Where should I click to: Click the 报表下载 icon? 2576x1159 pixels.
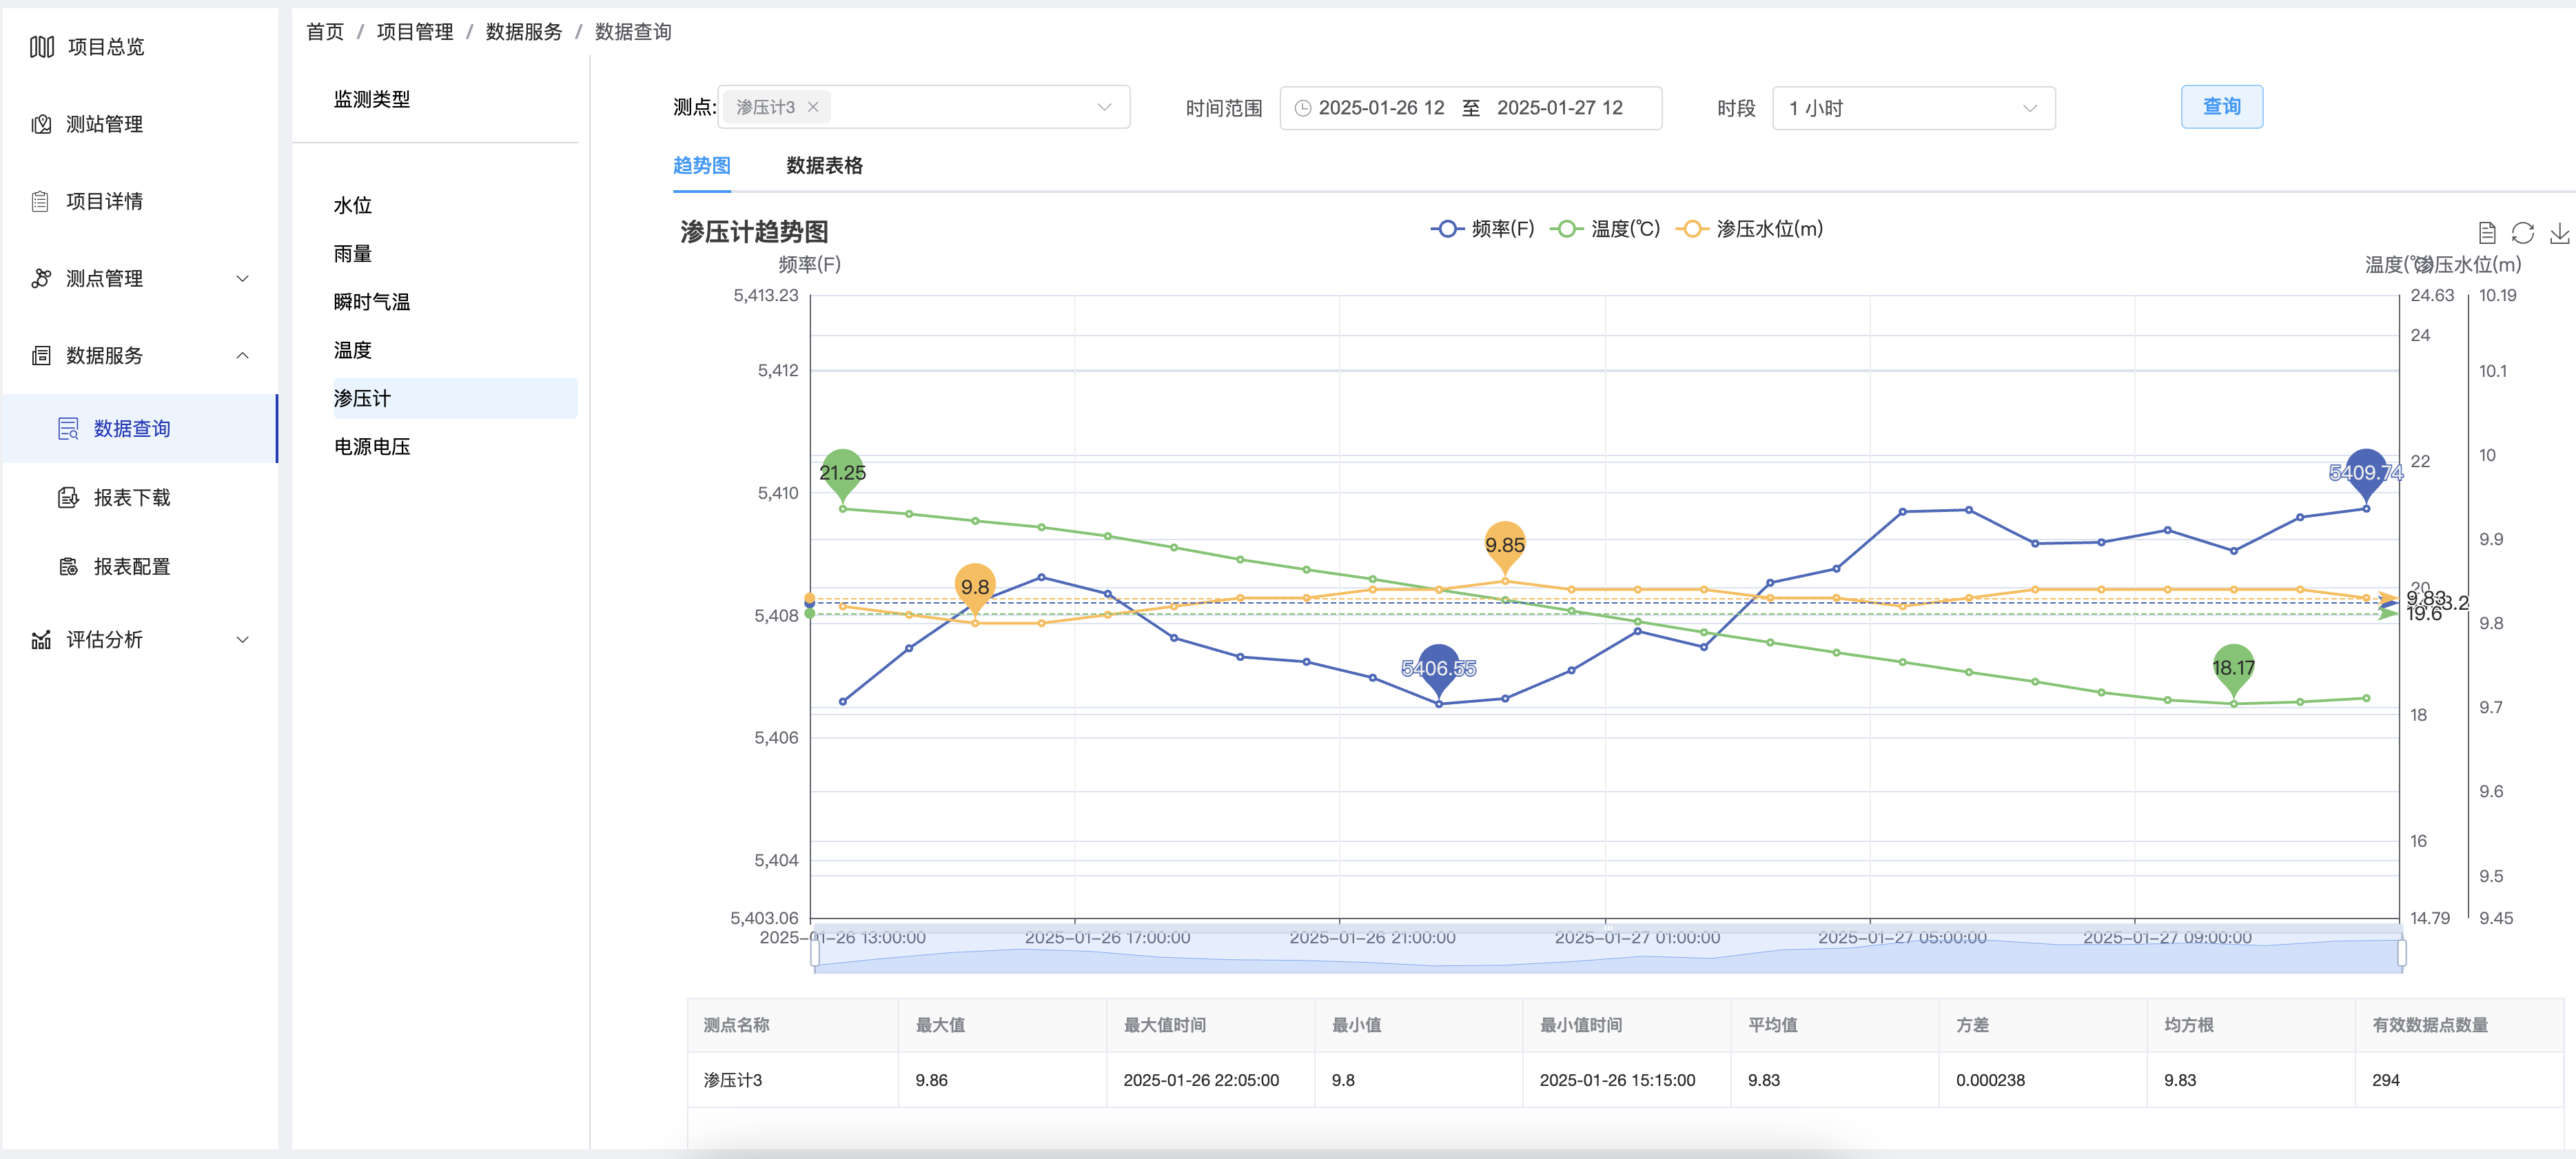point(68,498)
